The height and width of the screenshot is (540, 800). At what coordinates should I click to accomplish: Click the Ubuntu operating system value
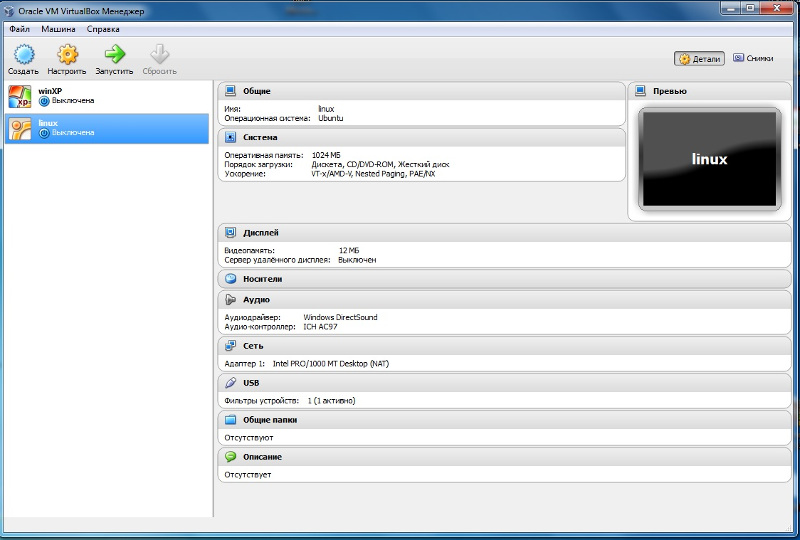tap(331, 118)
